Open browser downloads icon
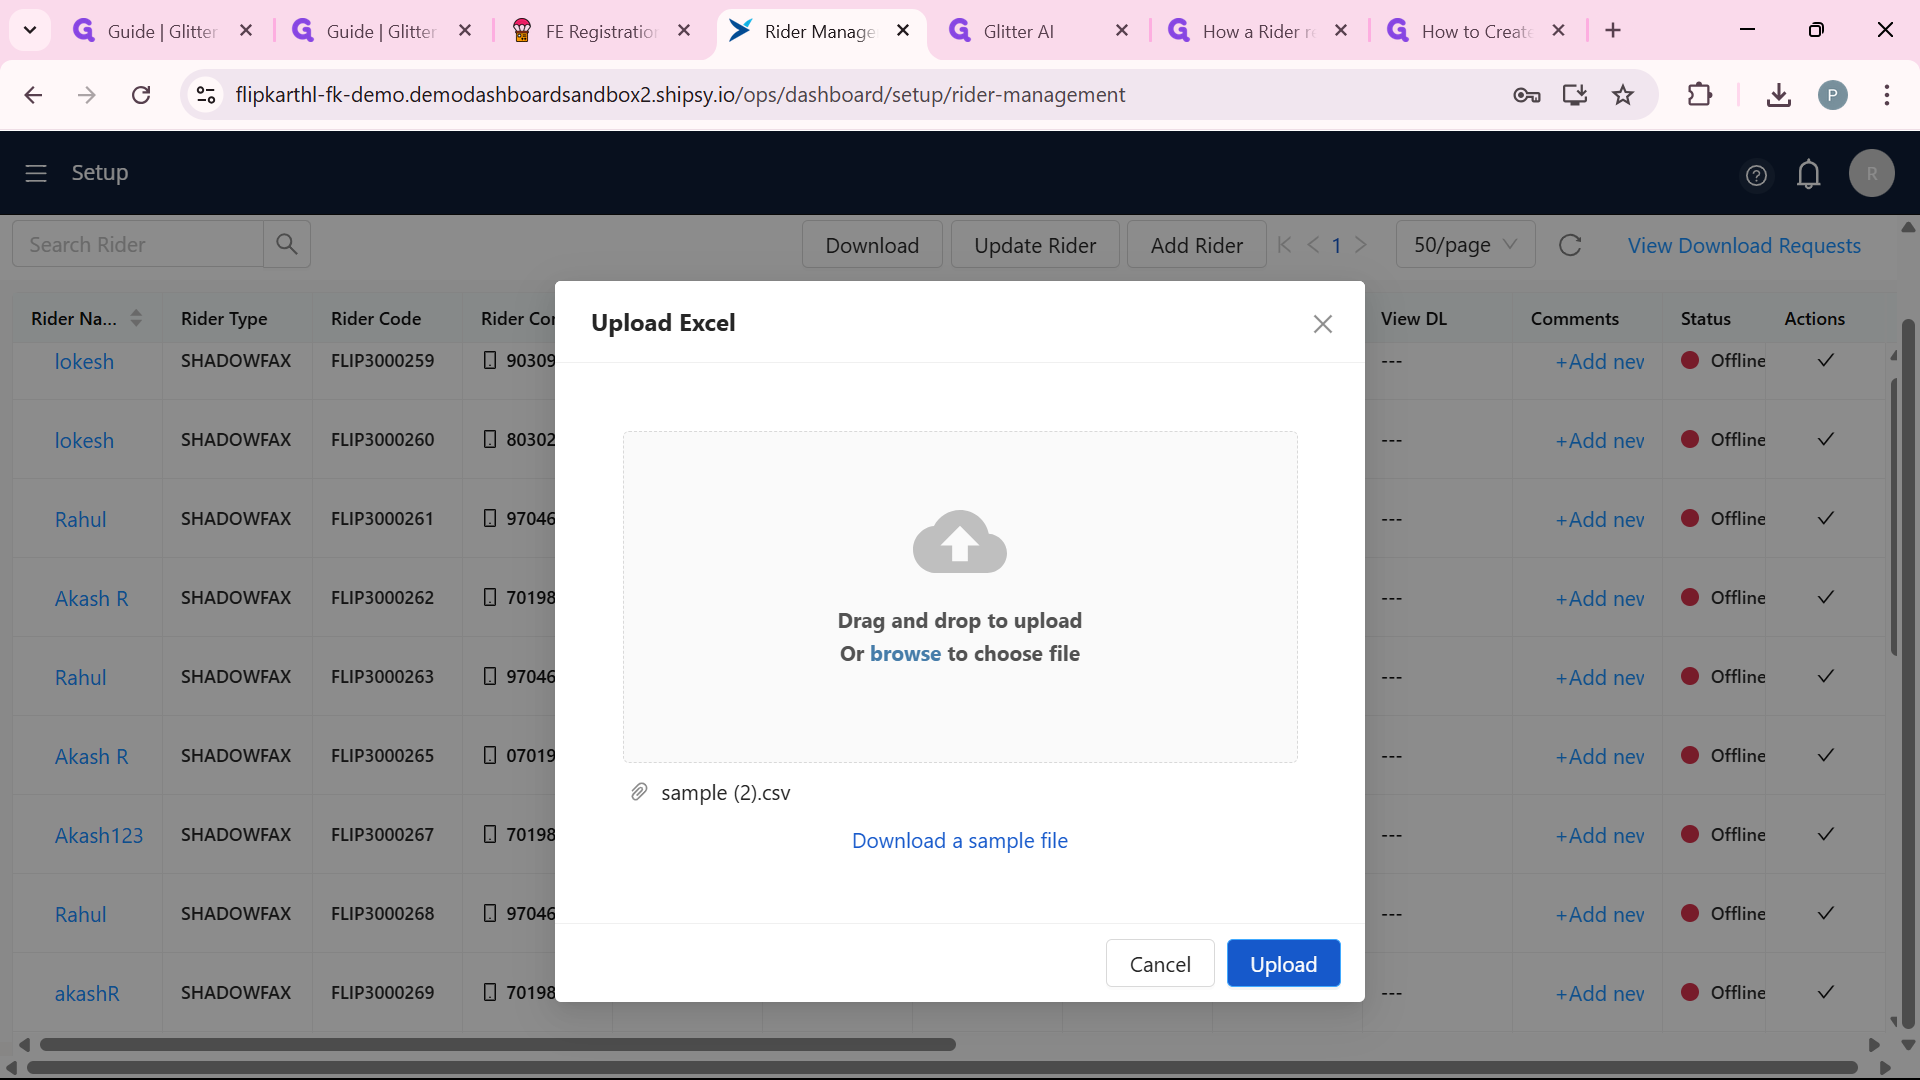The height and width of the screenshot is (1080, 1920). pyautogui.click(x=1778, y=95)
